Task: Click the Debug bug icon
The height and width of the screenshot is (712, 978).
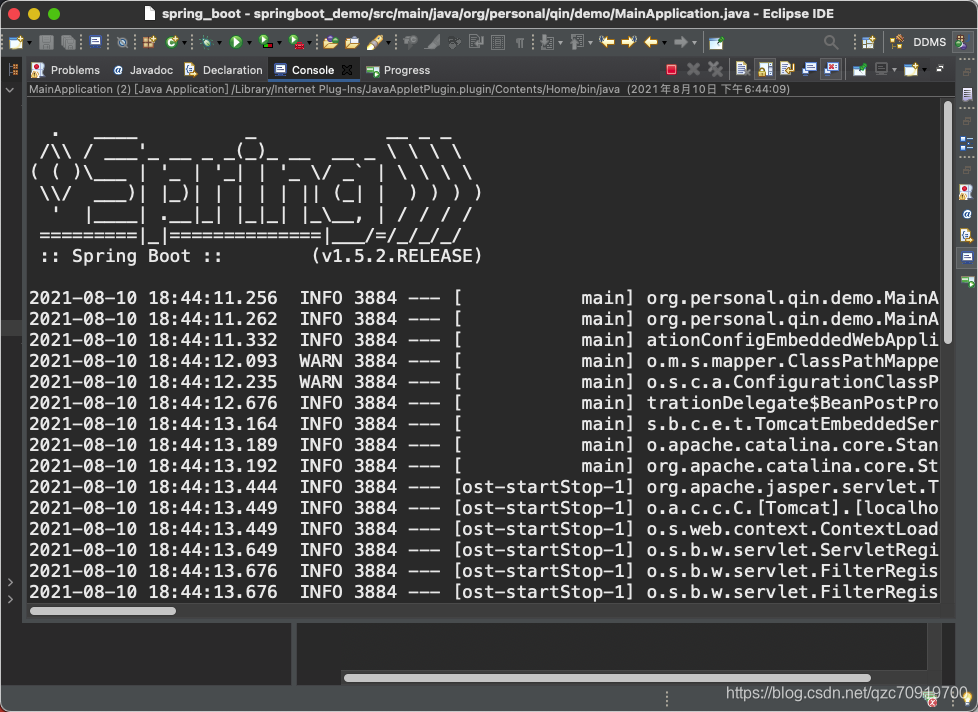Action: [x=206, y=42]
